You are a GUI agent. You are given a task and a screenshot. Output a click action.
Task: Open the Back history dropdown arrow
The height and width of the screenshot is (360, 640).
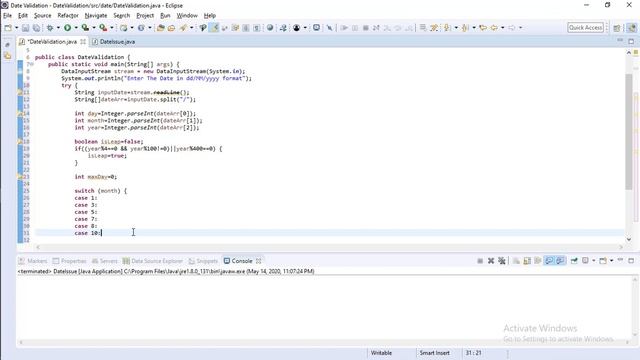click(502, 28)
